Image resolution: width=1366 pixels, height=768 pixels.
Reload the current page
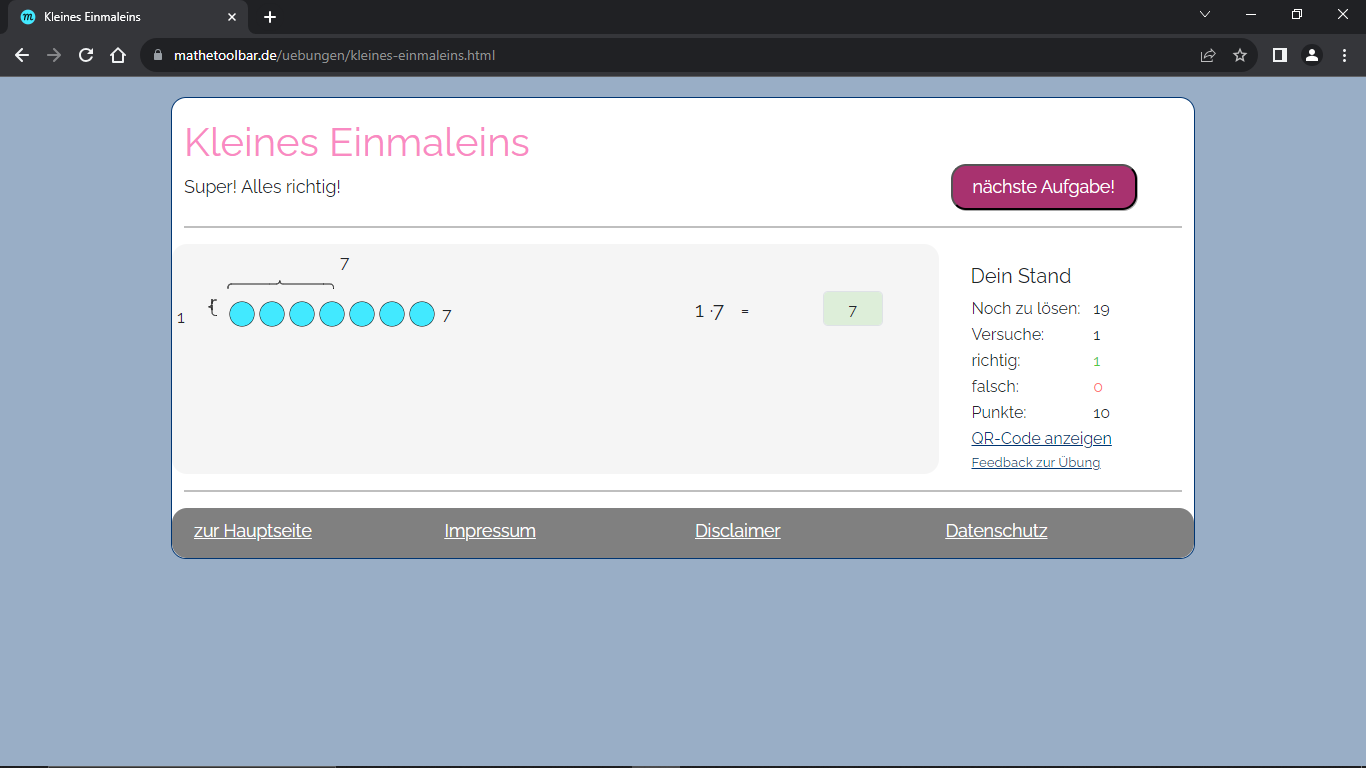pos(86,56)
